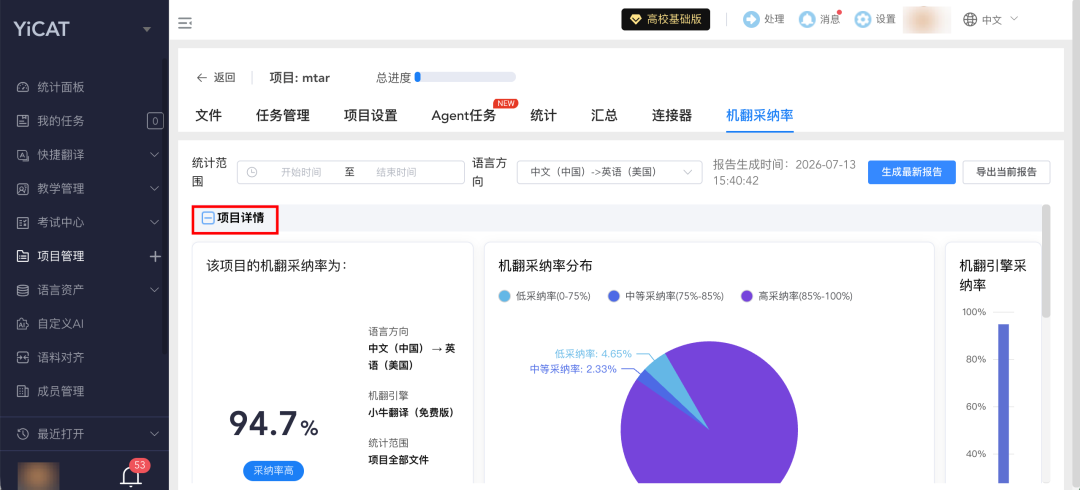Switch to the 任务管理 tab
Image resolution: width=1080 pixels, height=490 pixels.
(x=282, y=116)
